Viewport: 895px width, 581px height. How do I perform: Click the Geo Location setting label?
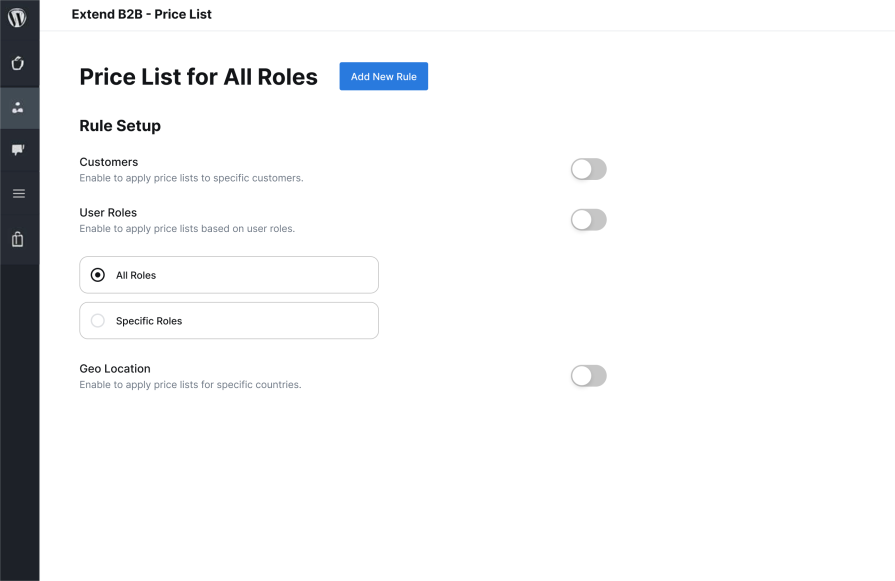pyautogui.click(x=115, y=369)
